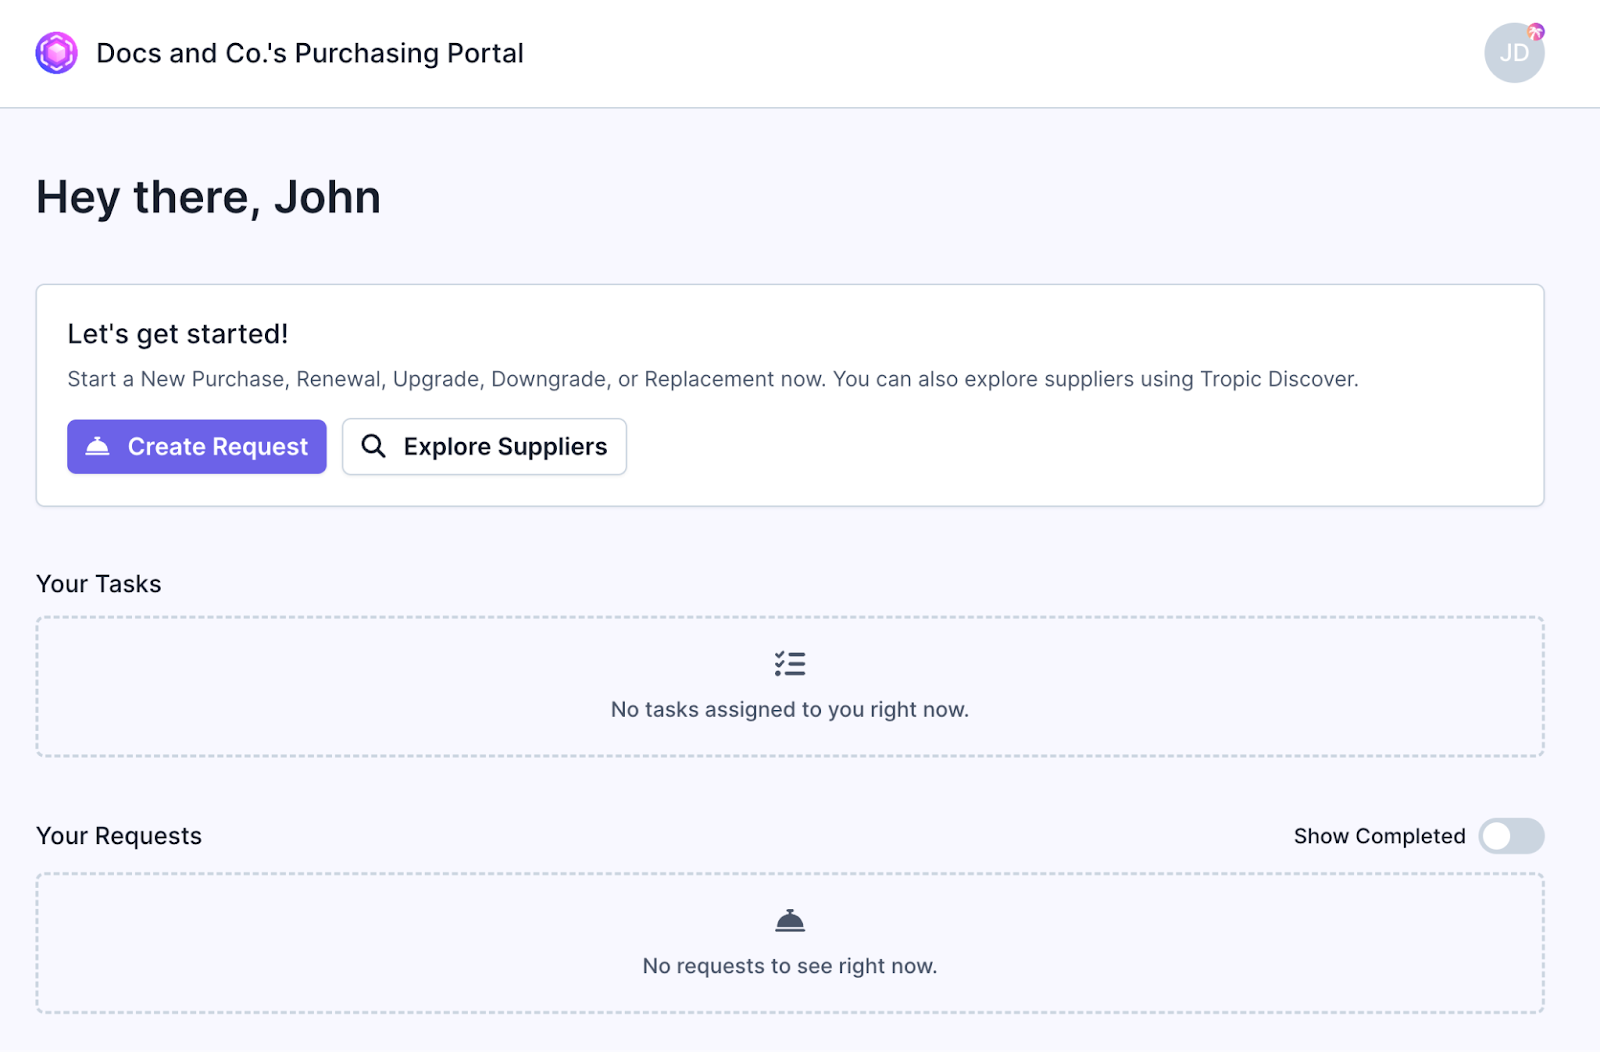This screenshot has width=1600, height=1052.
Task: Click the service bell icon in Your Requests
Action: coord(790,921)
